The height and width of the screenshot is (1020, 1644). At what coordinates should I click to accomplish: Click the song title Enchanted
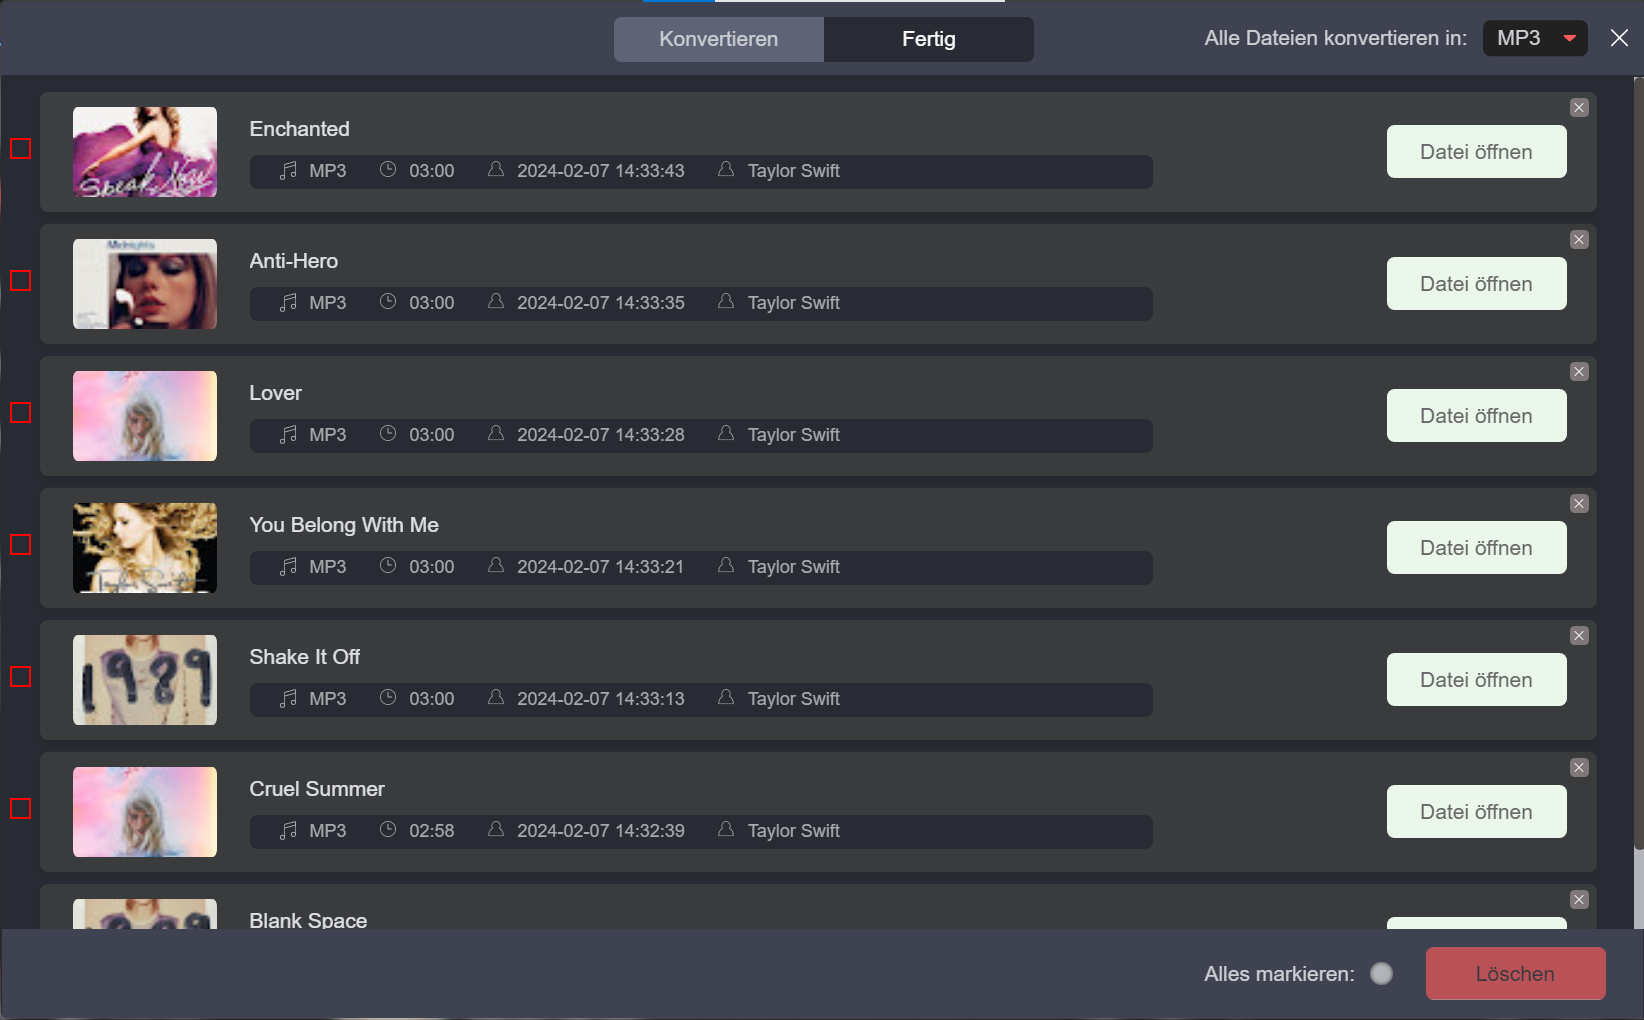[x=299, y=129]
